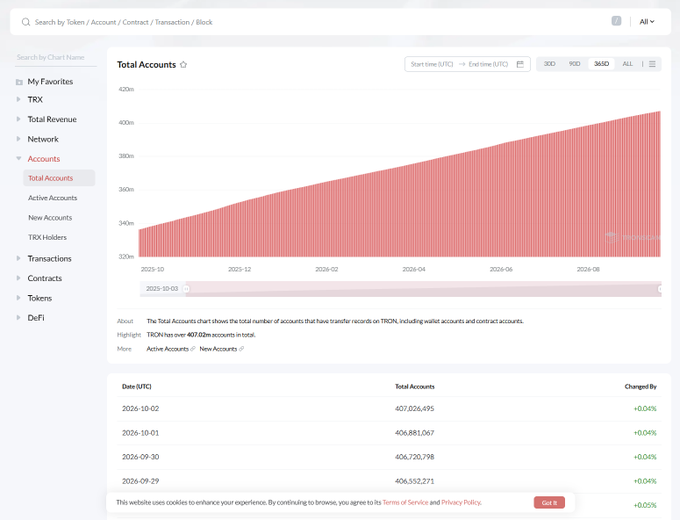Click New Accounts external link icon
The image size is (680, 520).
[x=242, y=349]
